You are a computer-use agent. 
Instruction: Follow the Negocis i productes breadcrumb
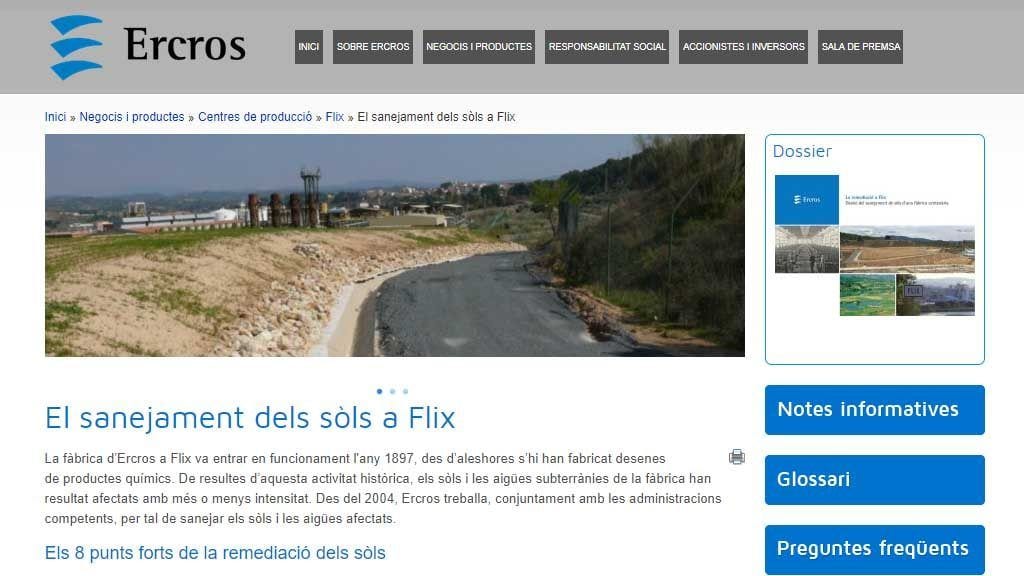[132, 117]
